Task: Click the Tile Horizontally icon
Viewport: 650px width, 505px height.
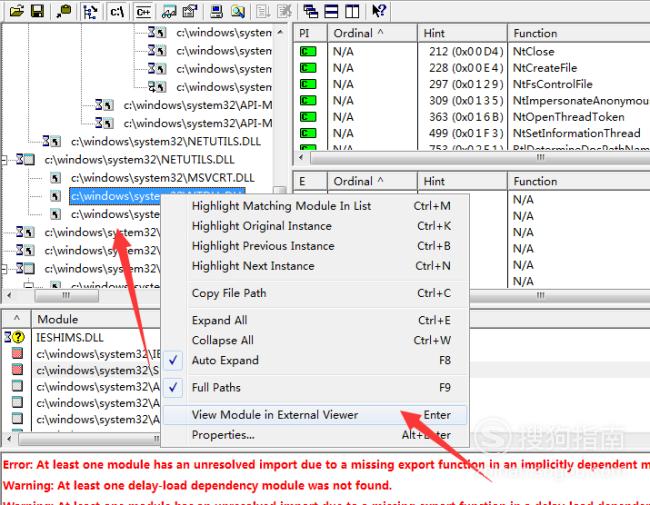Action: click(331, 11)
